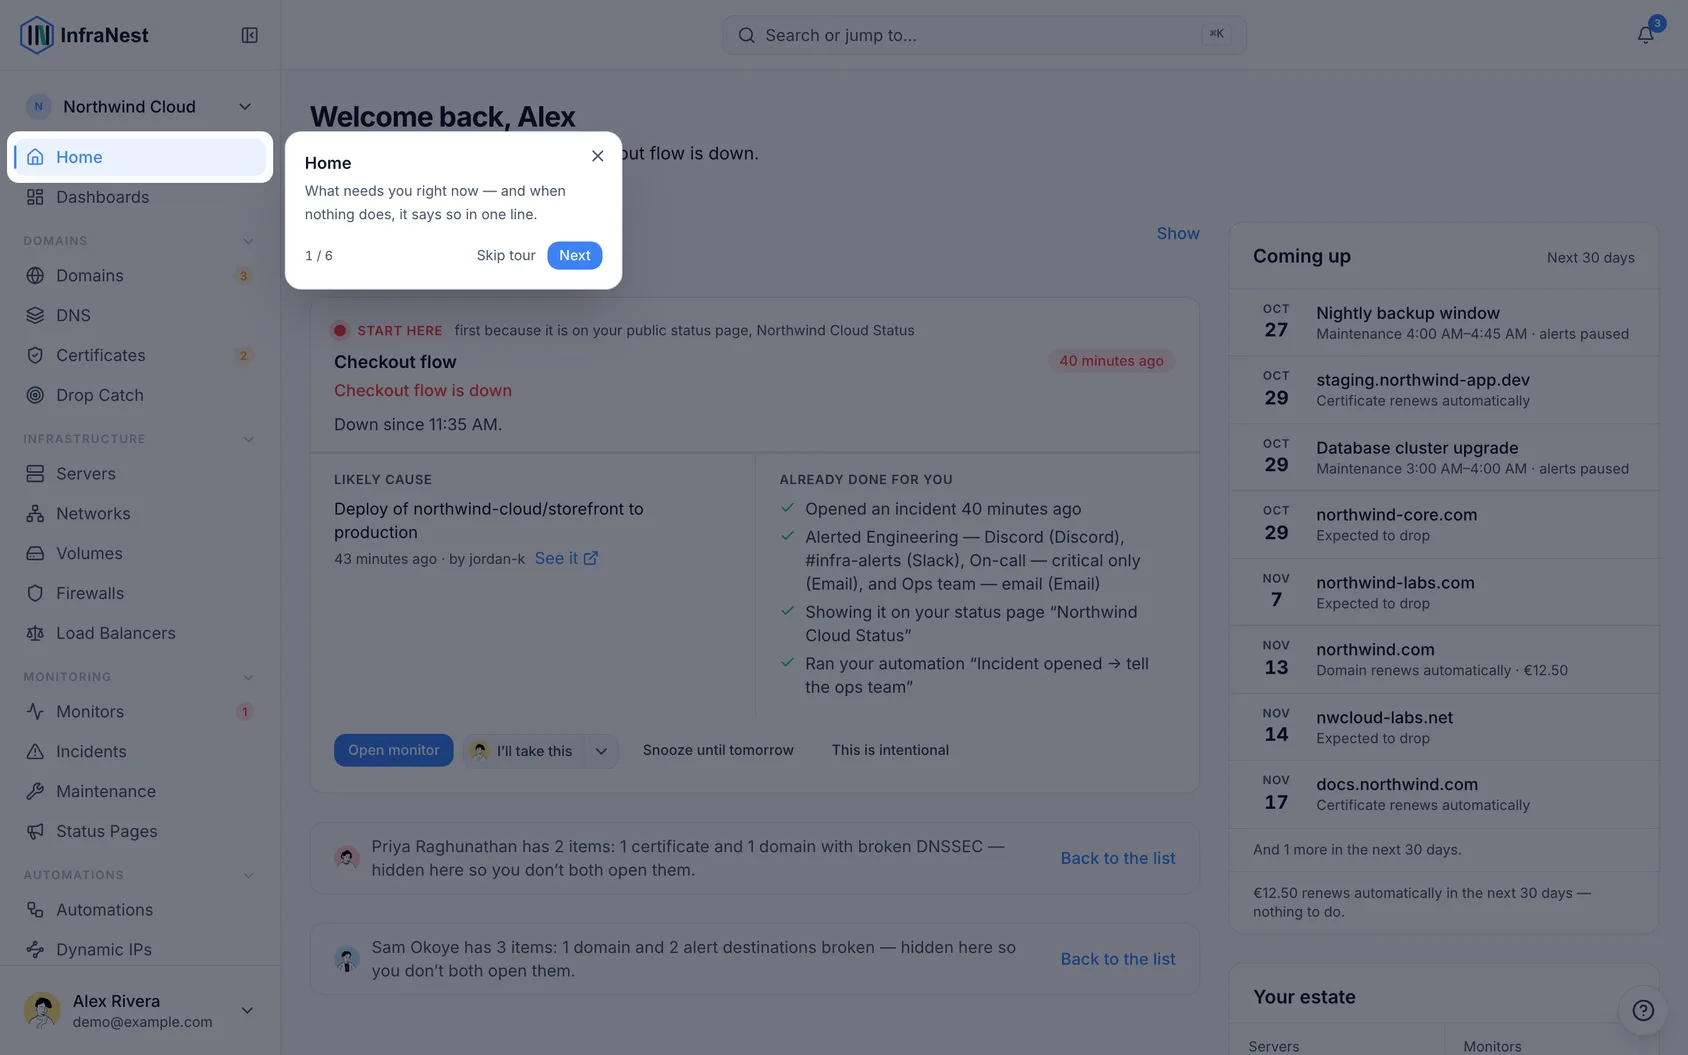Screen dimensions: 1688x1055
Task: Open the help question-mark button
Action: coord(1643,1010)
